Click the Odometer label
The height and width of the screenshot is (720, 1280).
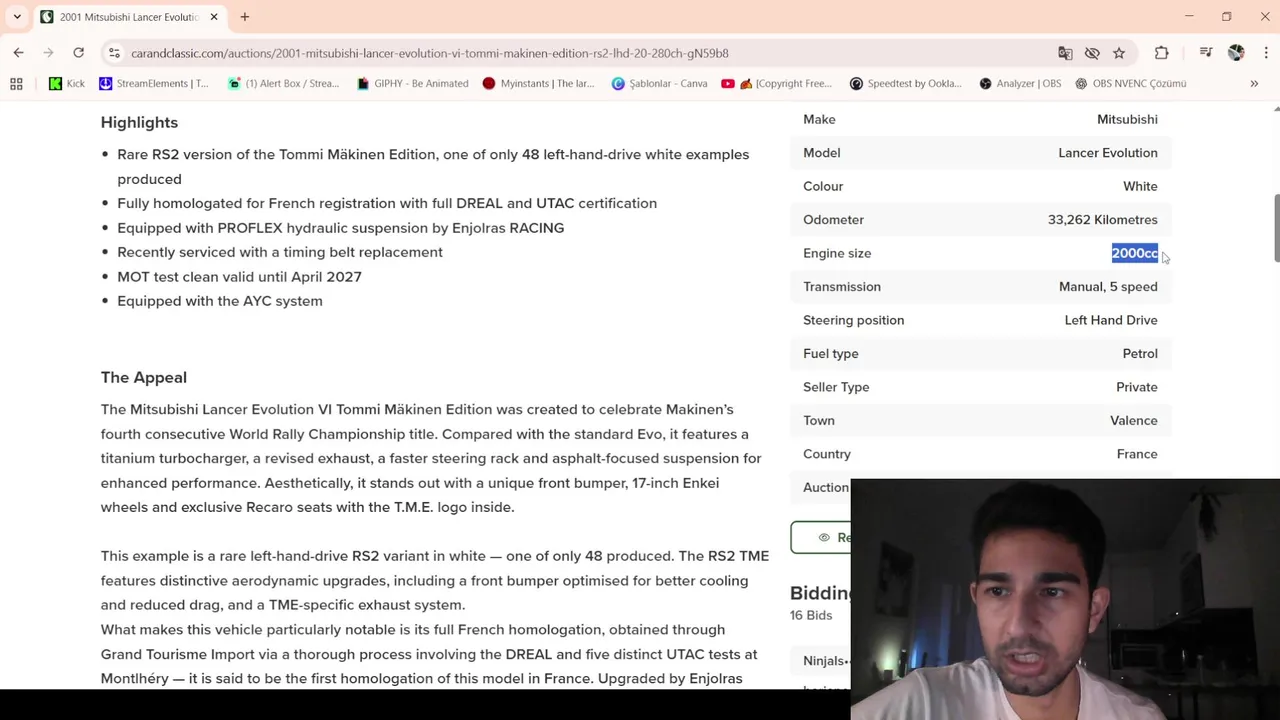coord(833,220)
